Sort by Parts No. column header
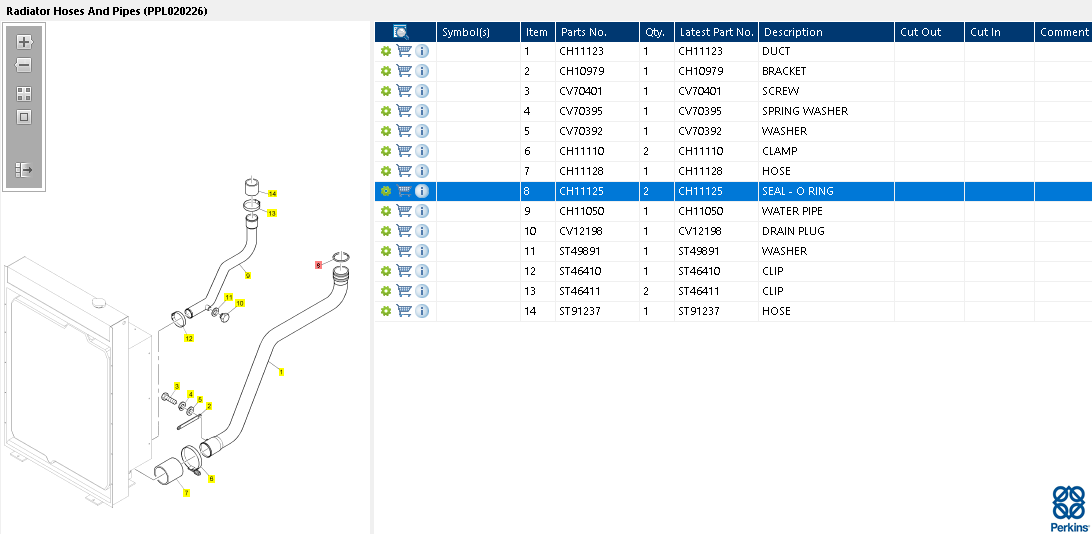Image resolution: width=1092 pixels, height=534 pixels. [x=598, y=32]
